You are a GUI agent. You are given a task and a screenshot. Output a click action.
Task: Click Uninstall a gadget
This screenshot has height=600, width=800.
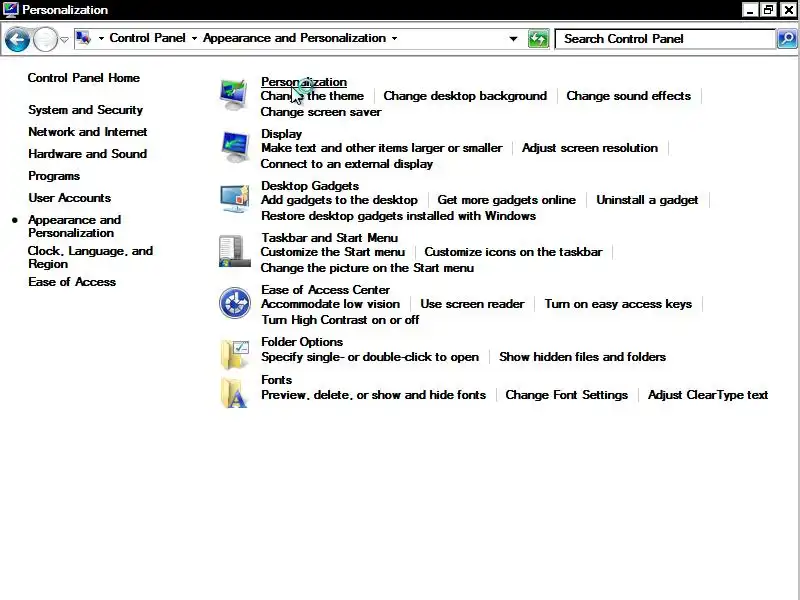tap(647, 200)
